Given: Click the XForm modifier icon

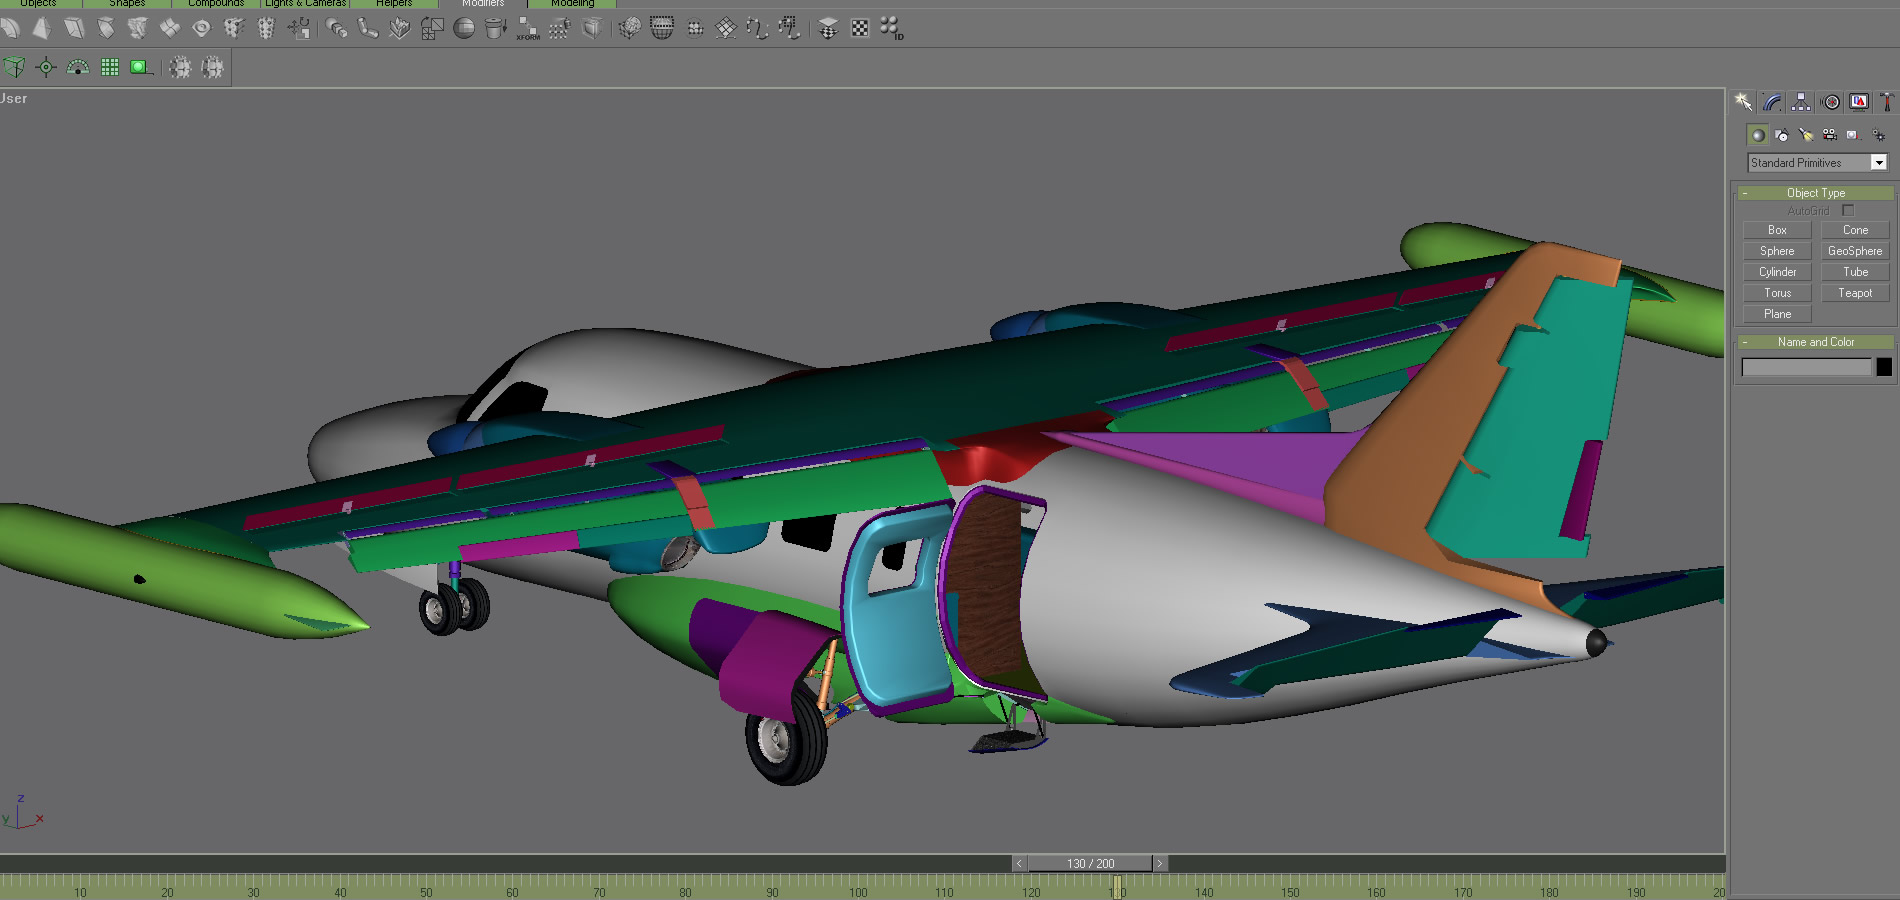Looking at the screenshot, I should point(527,29).
